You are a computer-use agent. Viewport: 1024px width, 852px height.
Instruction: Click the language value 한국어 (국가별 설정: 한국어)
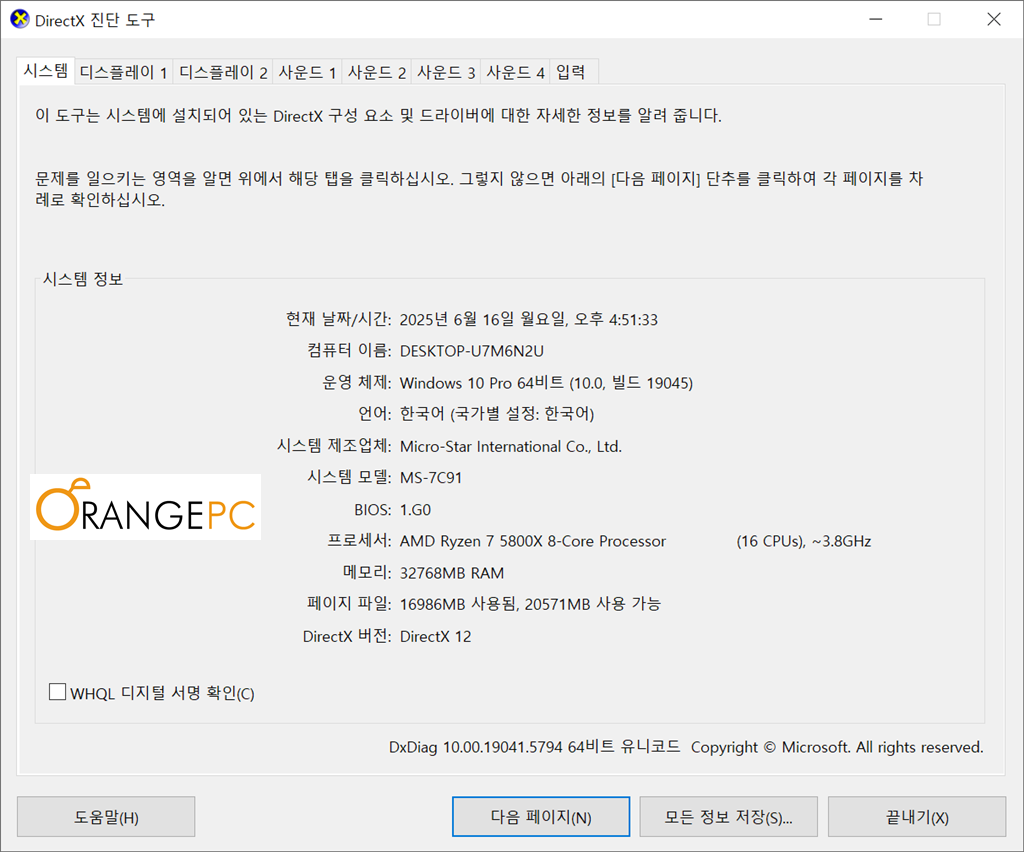pyautogui.click(x=497, y=414)
